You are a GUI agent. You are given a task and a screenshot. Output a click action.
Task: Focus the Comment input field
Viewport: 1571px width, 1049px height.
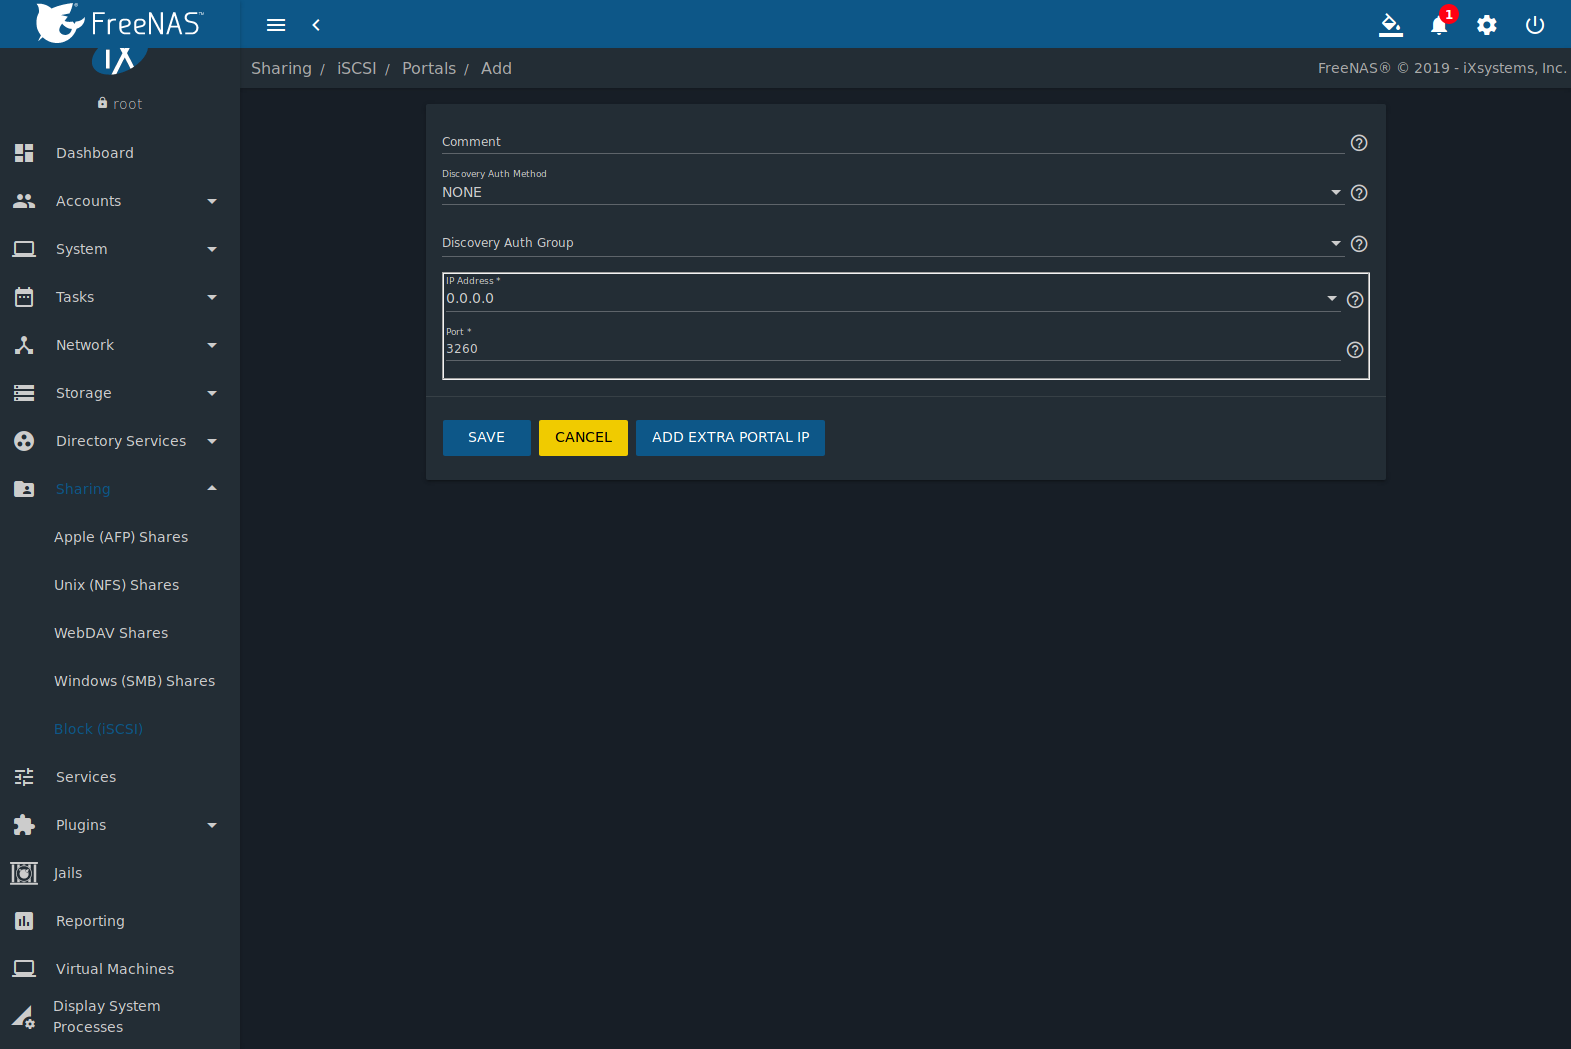[893, 142]
